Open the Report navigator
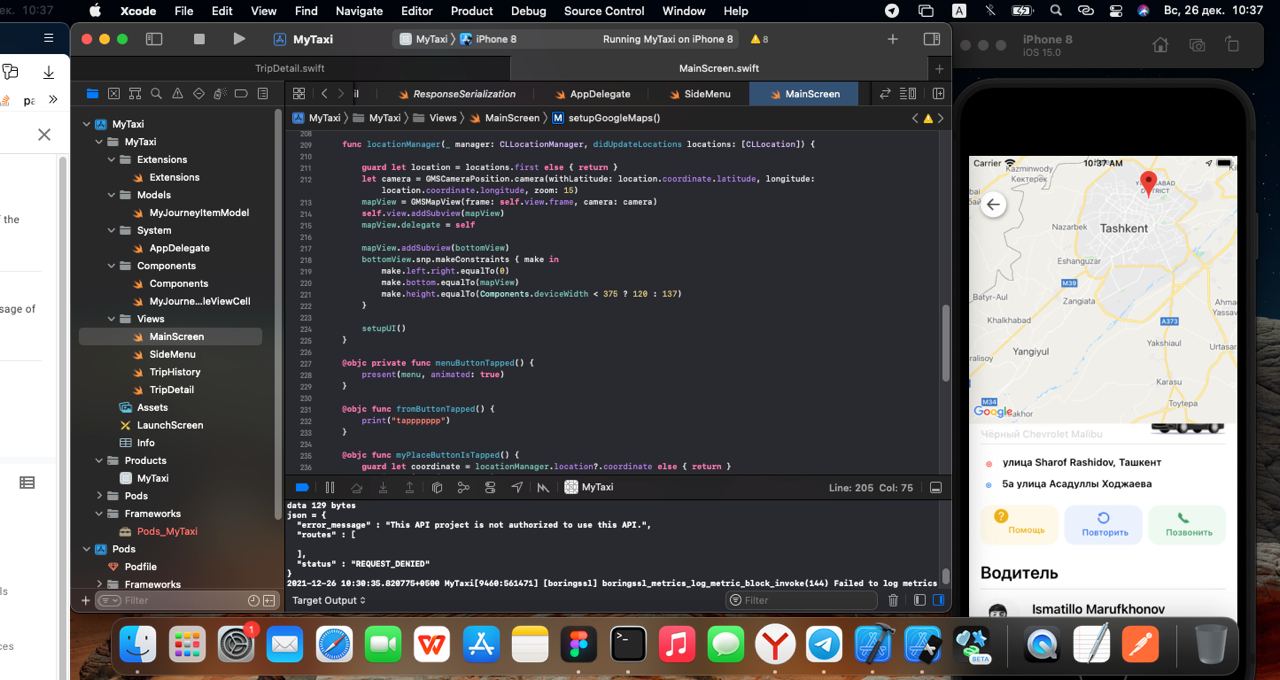The image size is (1280, 680). [x=263, y=93]
